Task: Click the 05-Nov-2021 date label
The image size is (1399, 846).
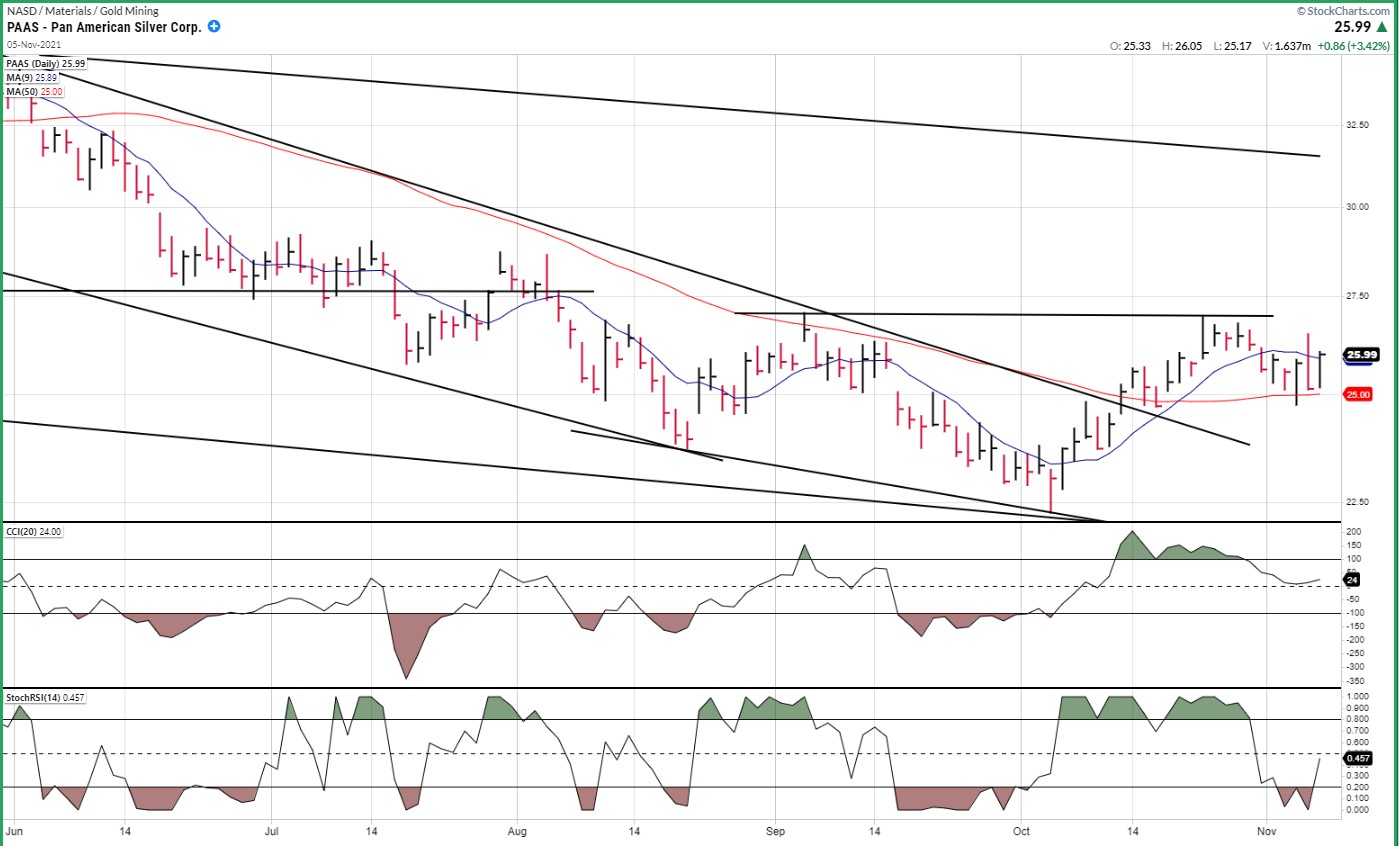Action: [x=29, y=46]
